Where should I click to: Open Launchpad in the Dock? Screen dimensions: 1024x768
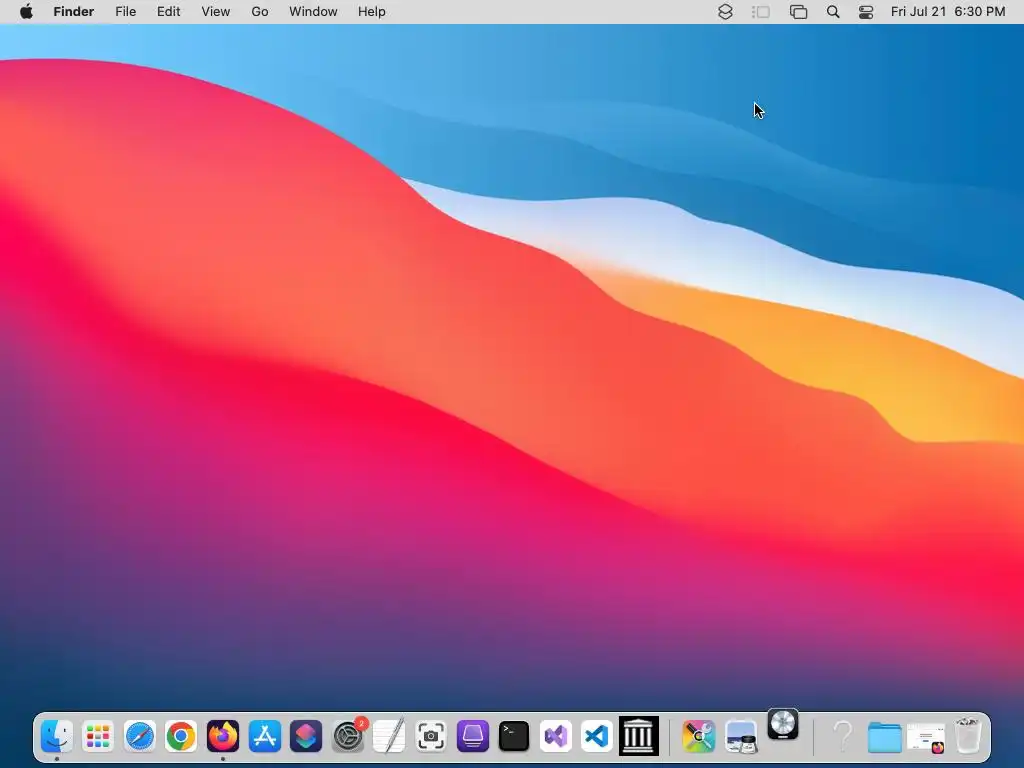(x=98, y=736)
